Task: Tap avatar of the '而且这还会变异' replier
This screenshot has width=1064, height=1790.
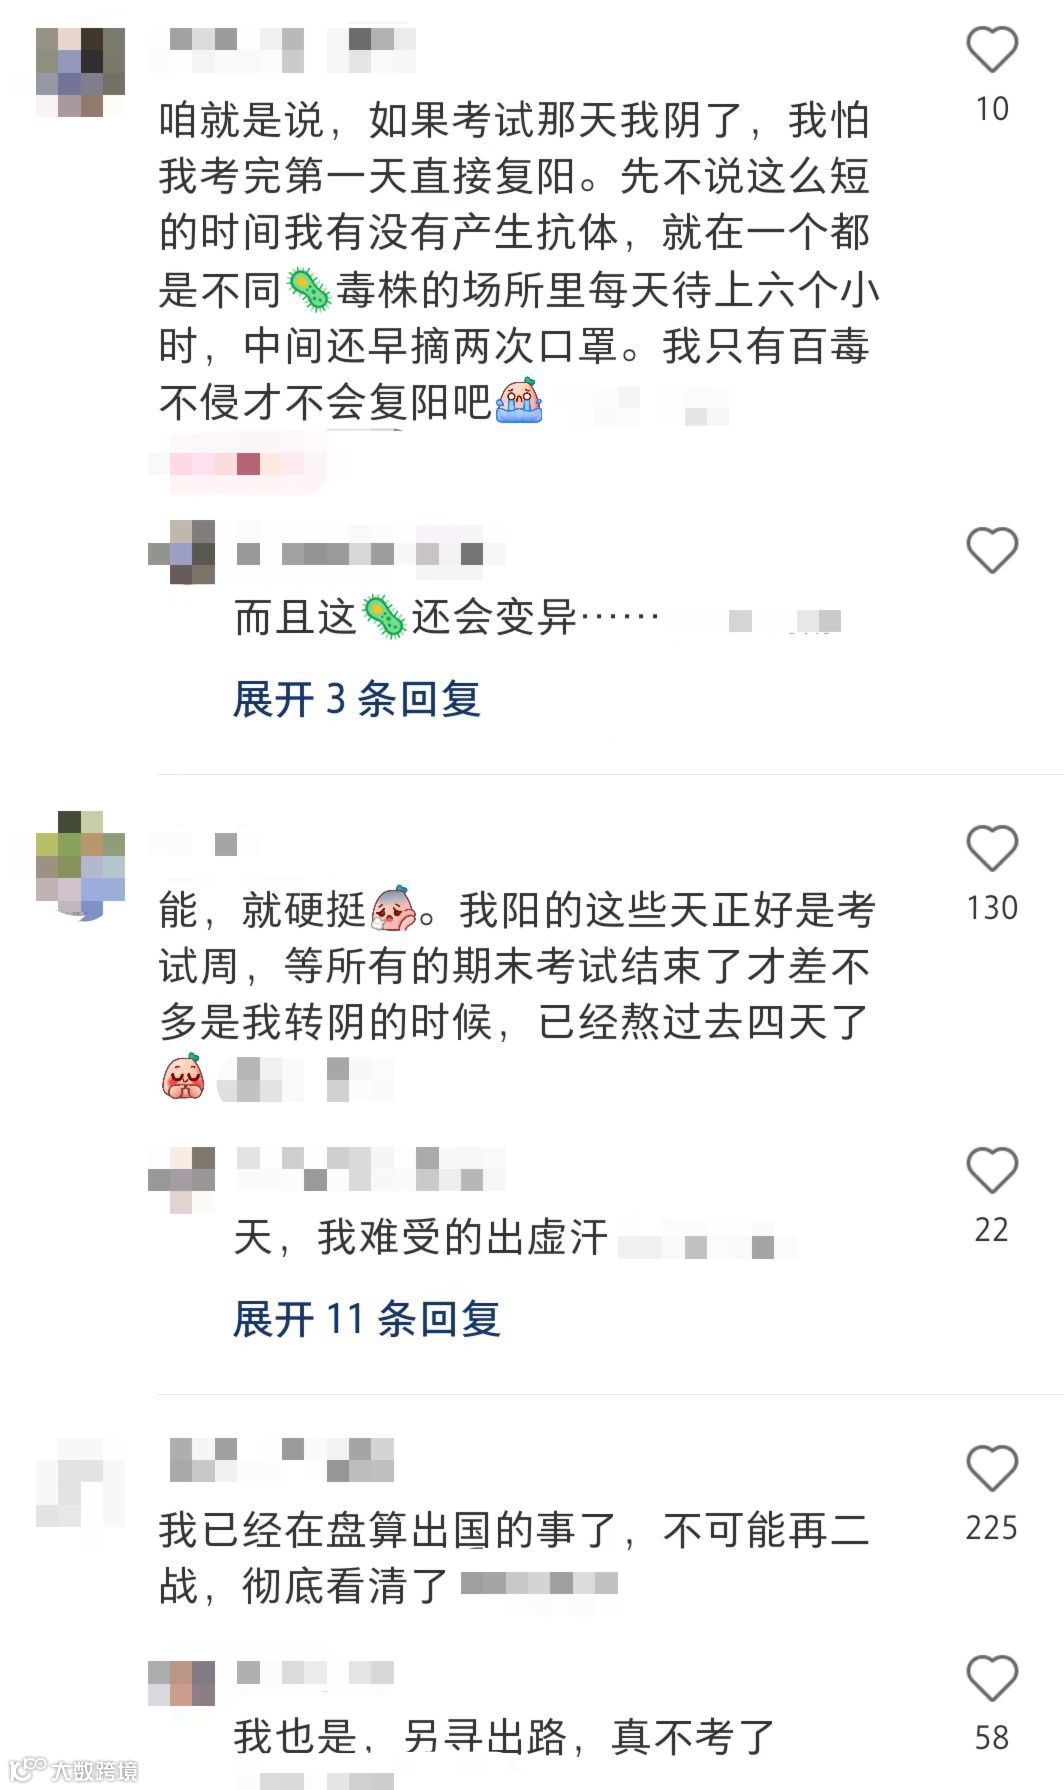Action: [x=182, y=552]
